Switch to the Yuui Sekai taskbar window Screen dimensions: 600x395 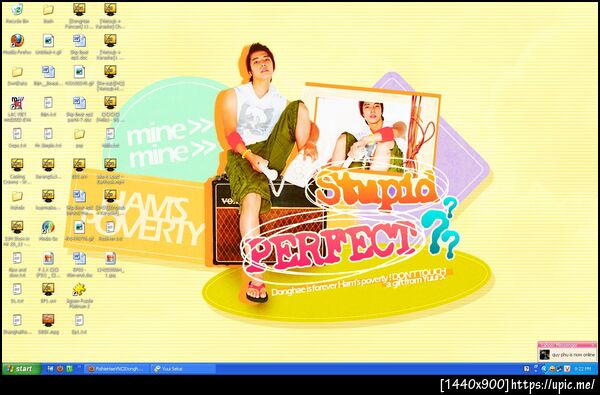183,369
